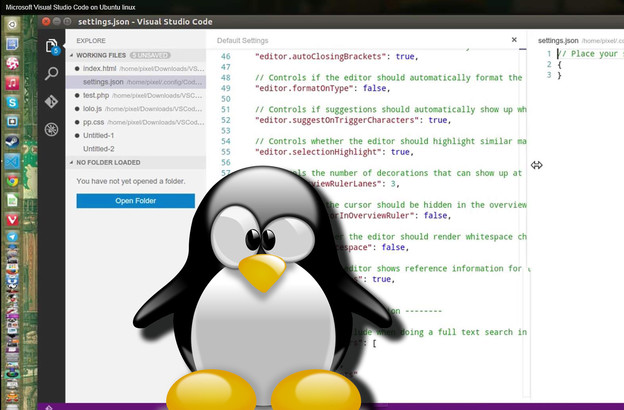Open the Git source control view
The height and width of the screenshot is (410, 624).
(x=51, y=101)
